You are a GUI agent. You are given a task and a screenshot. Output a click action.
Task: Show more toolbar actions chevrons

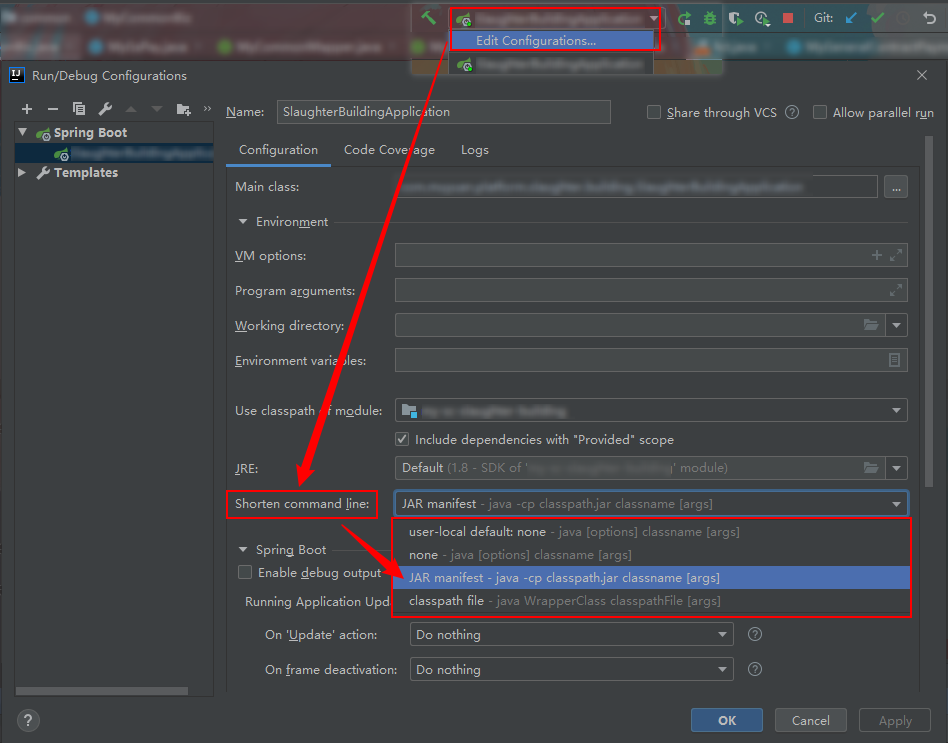pyautogui.click(x=207, y=109)
